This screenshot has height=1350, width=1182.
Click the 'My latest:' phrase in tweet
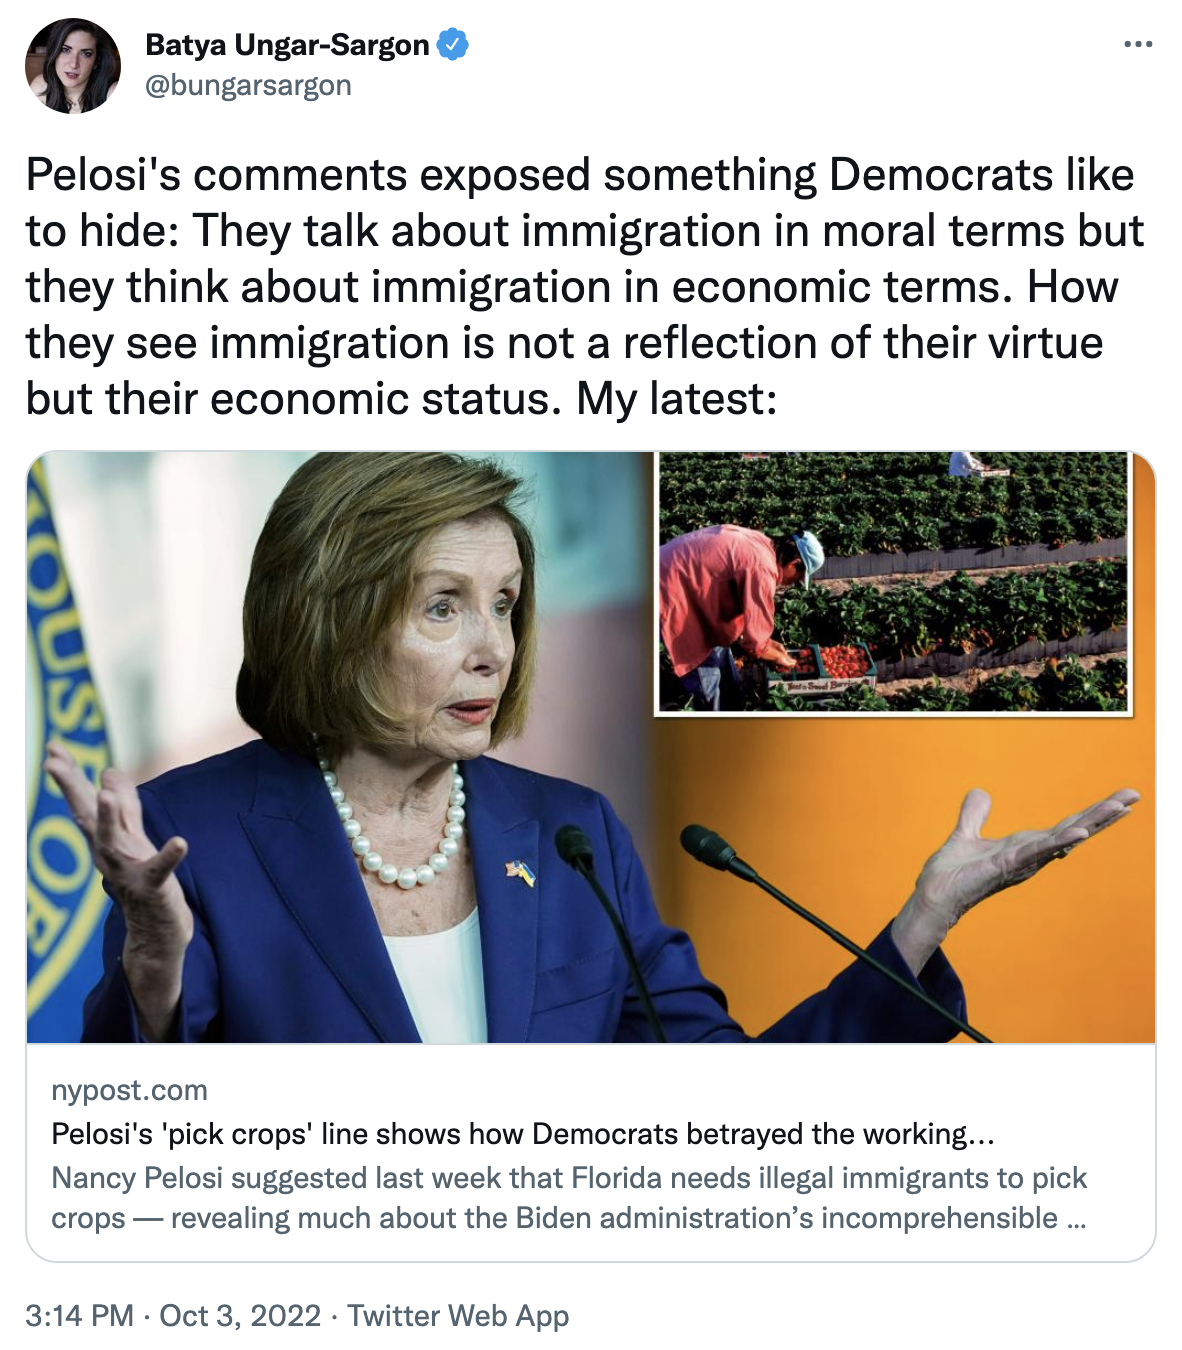(x=676, y=399)
